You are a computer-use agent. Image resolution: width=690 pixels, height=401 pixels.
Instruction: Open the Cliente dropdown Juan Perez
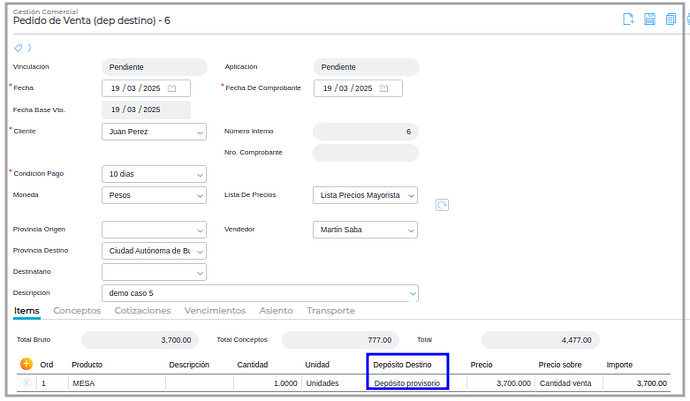pyautogui.click(x=154, y=132)
